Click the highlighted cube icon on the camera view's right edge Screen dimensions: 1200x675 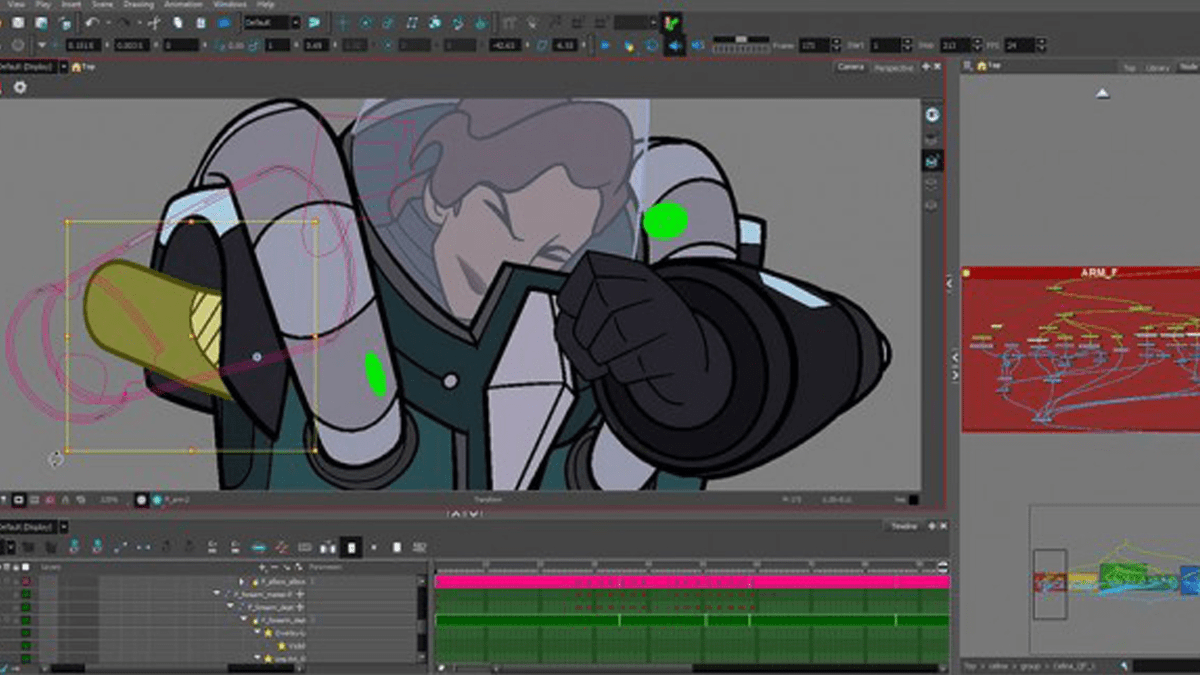point(932,160)
